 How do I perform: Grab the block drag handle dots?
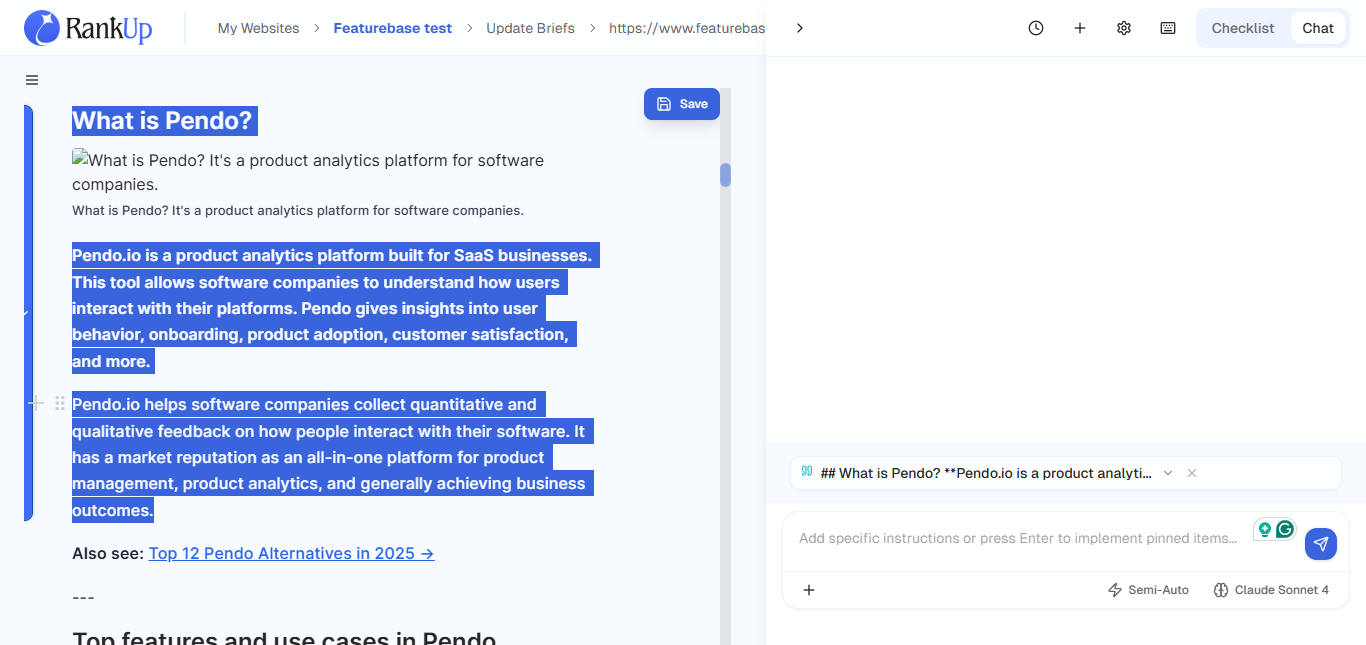(60, 403)
